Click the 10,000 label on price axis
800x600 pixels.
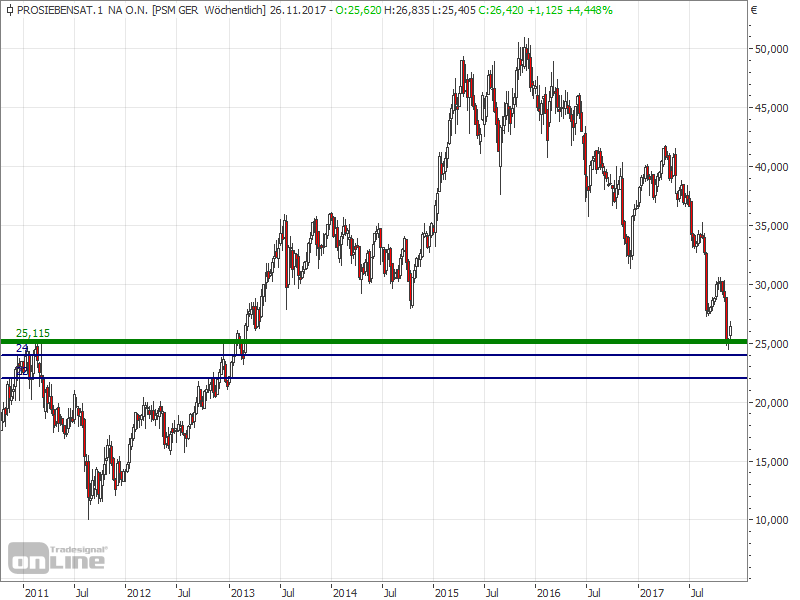pos(770,521)
